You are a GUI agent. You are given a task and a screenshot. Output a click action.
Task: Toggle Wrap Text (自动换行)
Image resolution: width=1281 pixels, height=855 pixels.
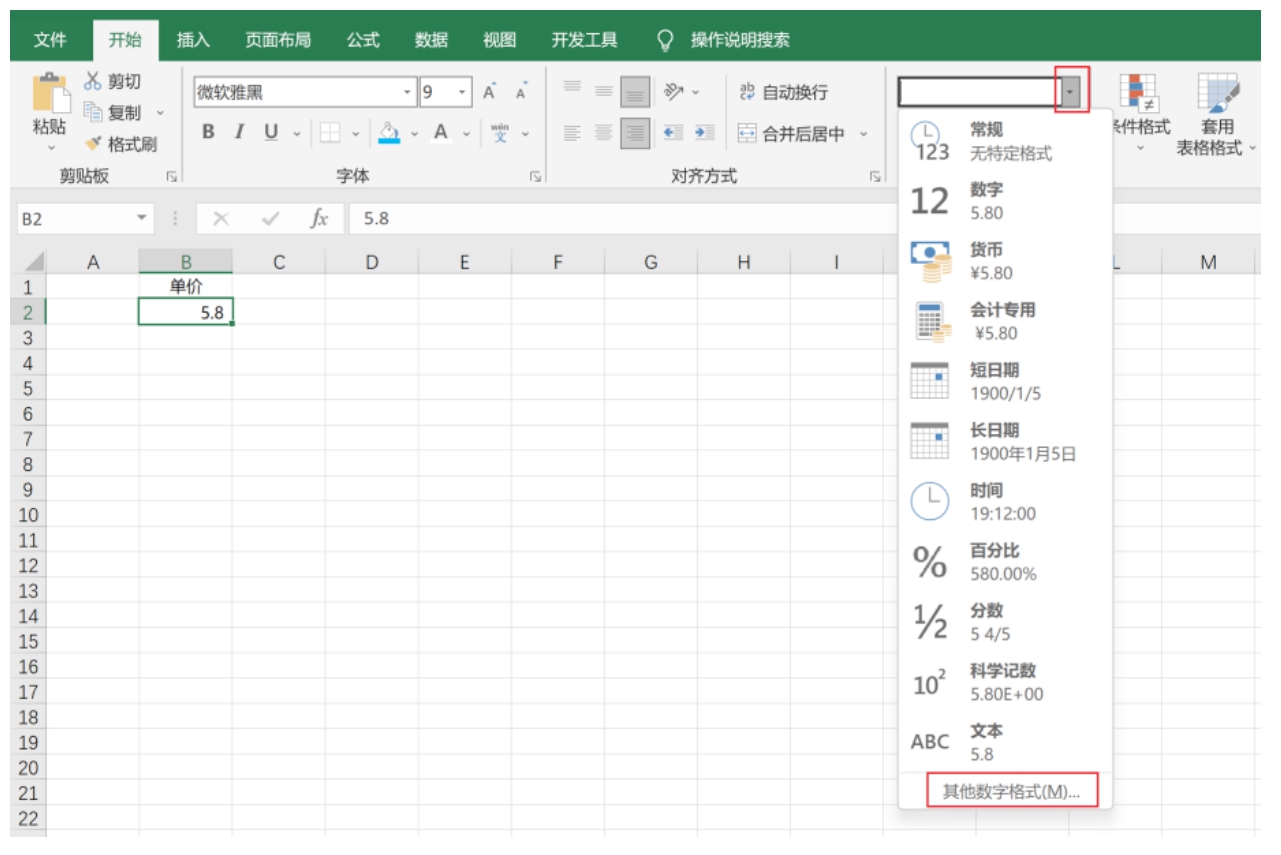click(x=783, y=92)
